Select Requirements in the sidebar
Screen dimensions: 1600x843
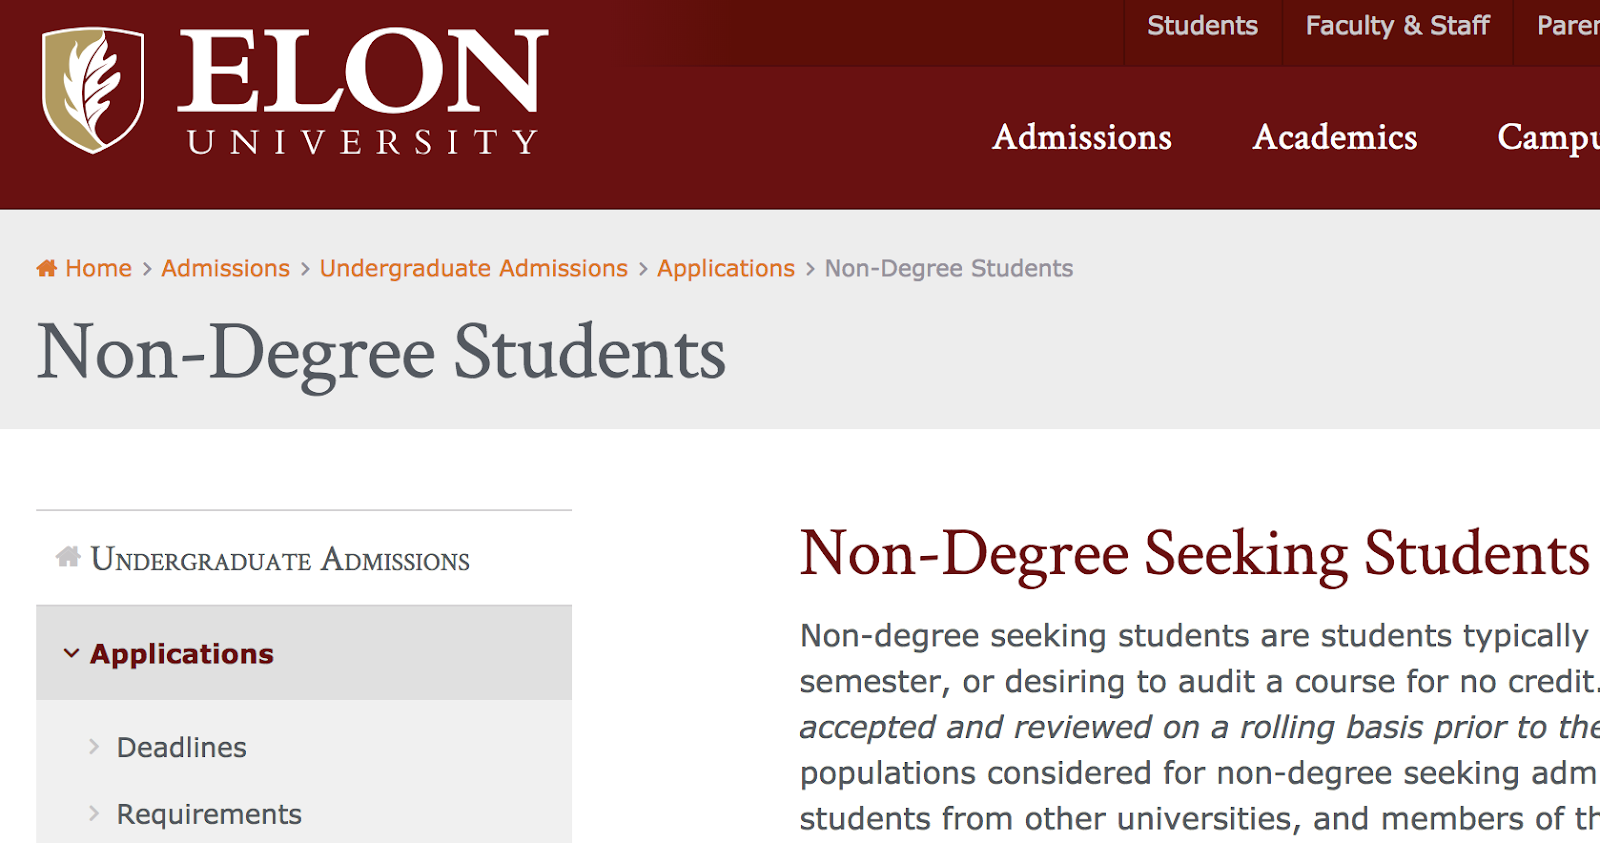209,814
